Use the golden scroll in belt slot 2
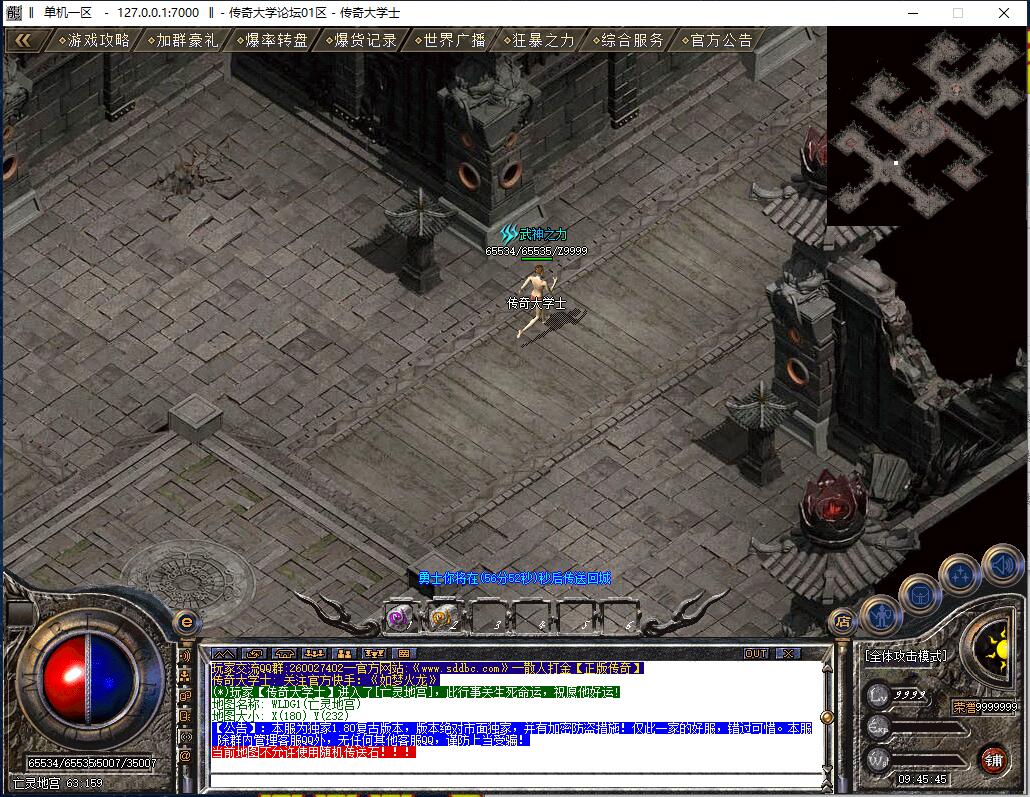Viewport: 1030px width, 797px height. point(443,617)
